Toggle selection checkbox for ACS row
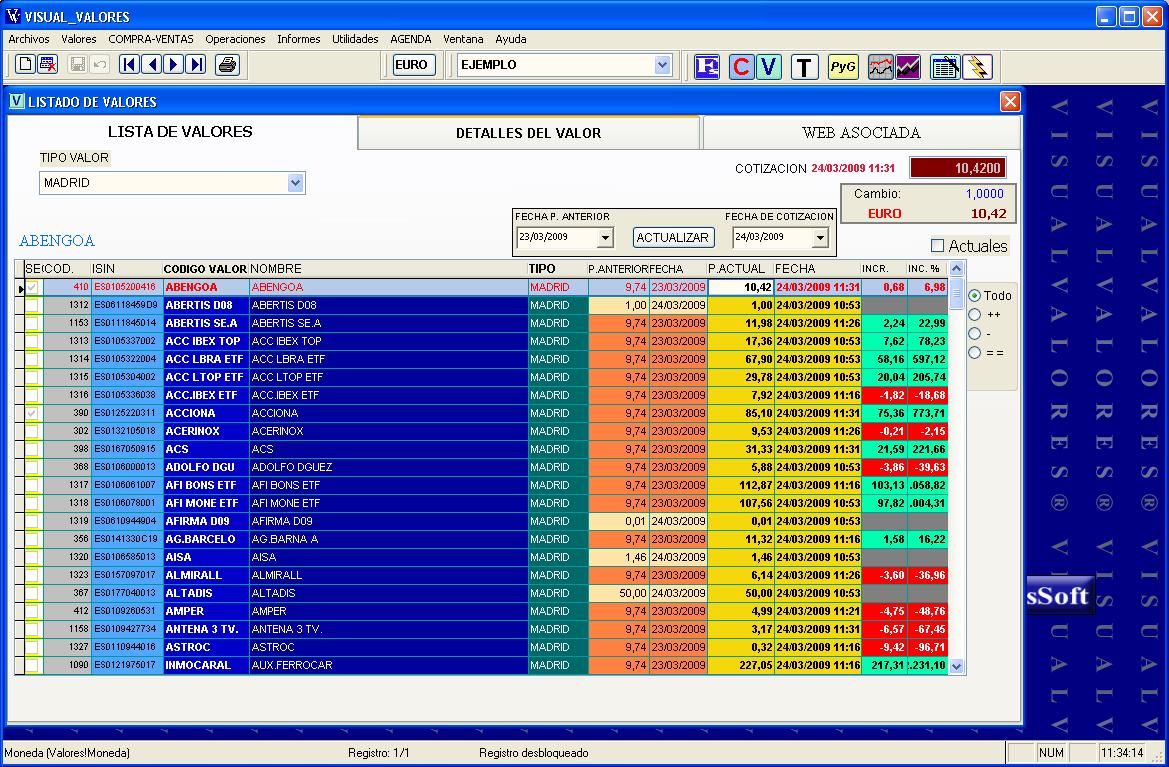This screenshot has height=767, width=1169. (32, 449)
